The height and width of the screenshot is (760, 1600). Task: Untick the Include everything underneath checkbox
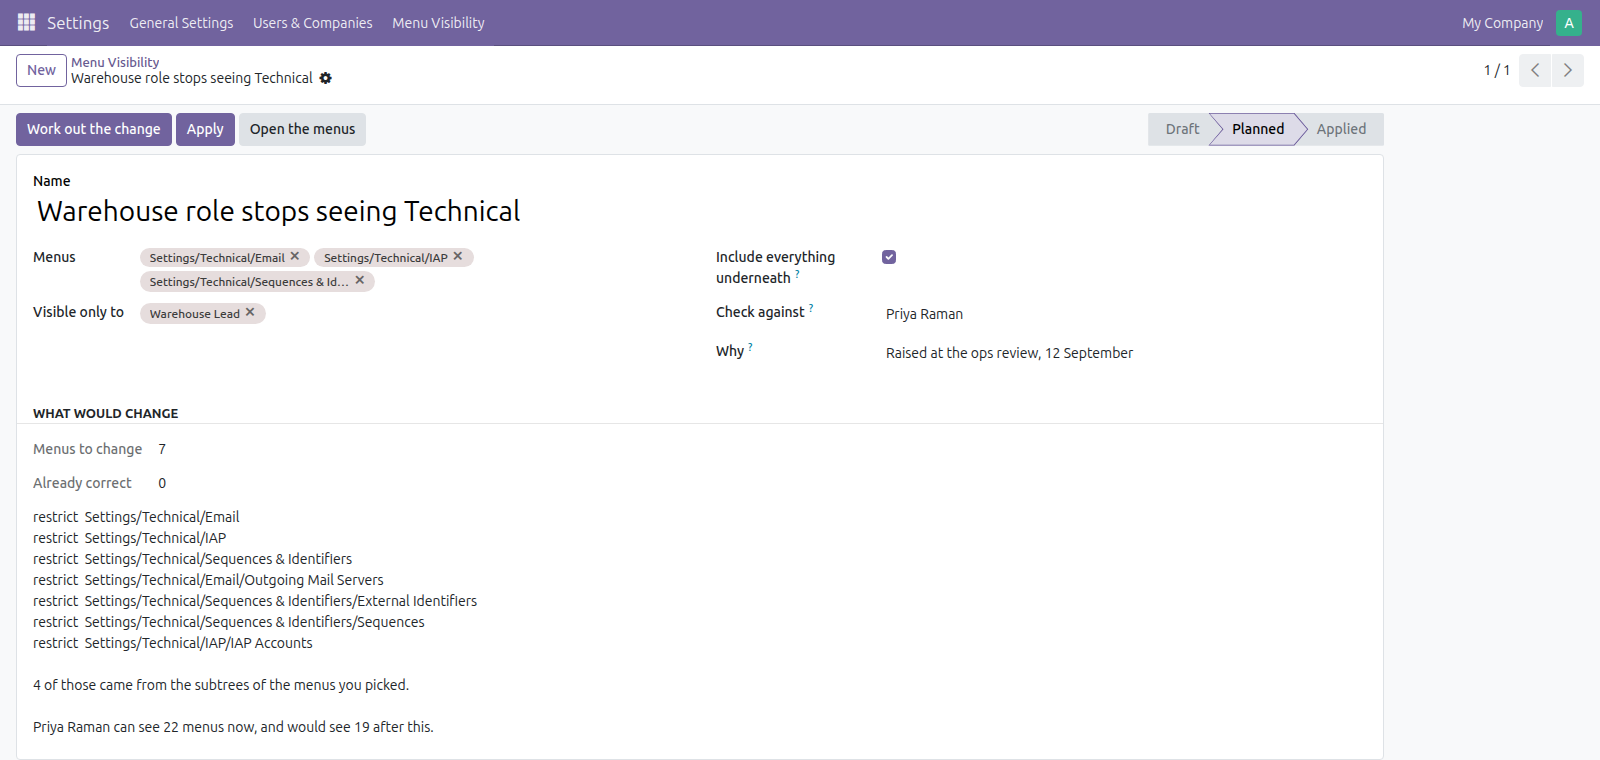pos(889,257)
